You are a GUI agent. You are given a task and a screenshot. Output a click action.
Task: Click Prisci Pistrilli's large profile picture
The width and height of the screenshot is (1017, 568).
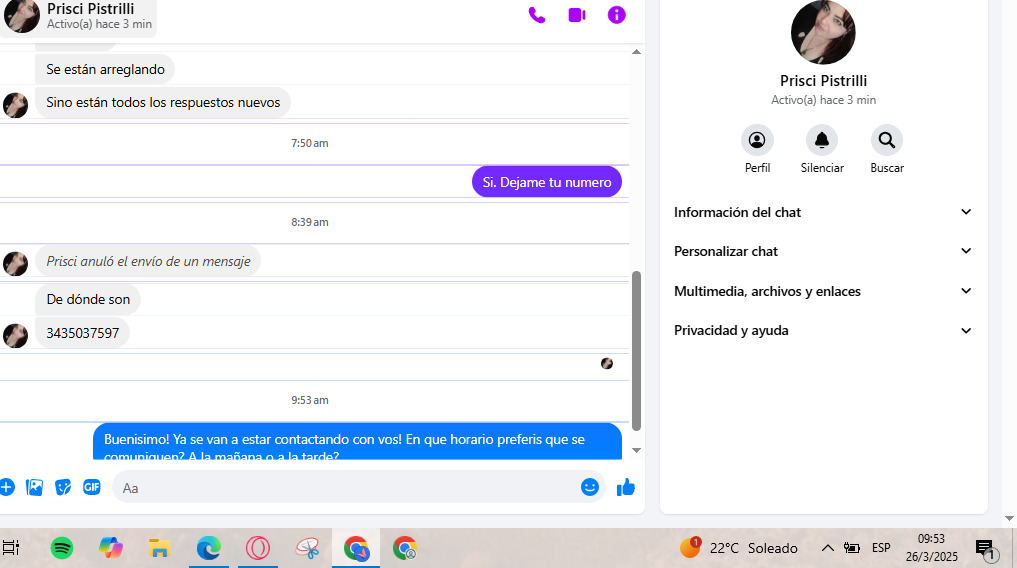[x=823, y=32]
